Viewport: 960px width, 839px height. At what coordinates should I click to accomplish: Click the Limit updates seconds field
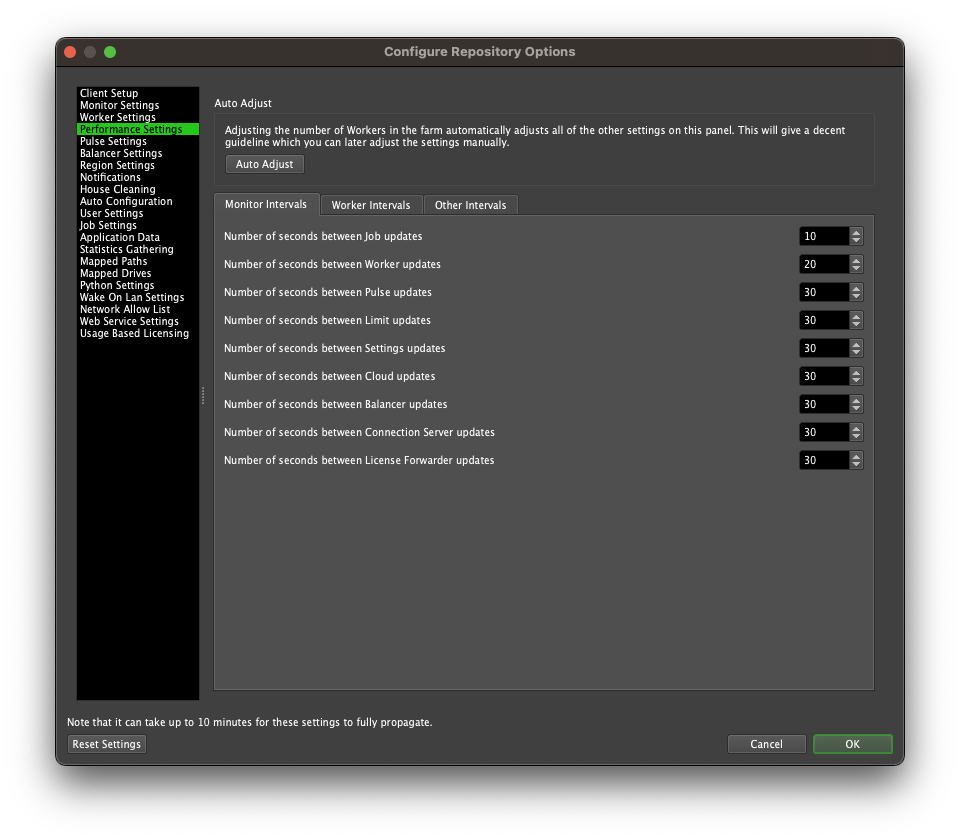pos(823,321)
